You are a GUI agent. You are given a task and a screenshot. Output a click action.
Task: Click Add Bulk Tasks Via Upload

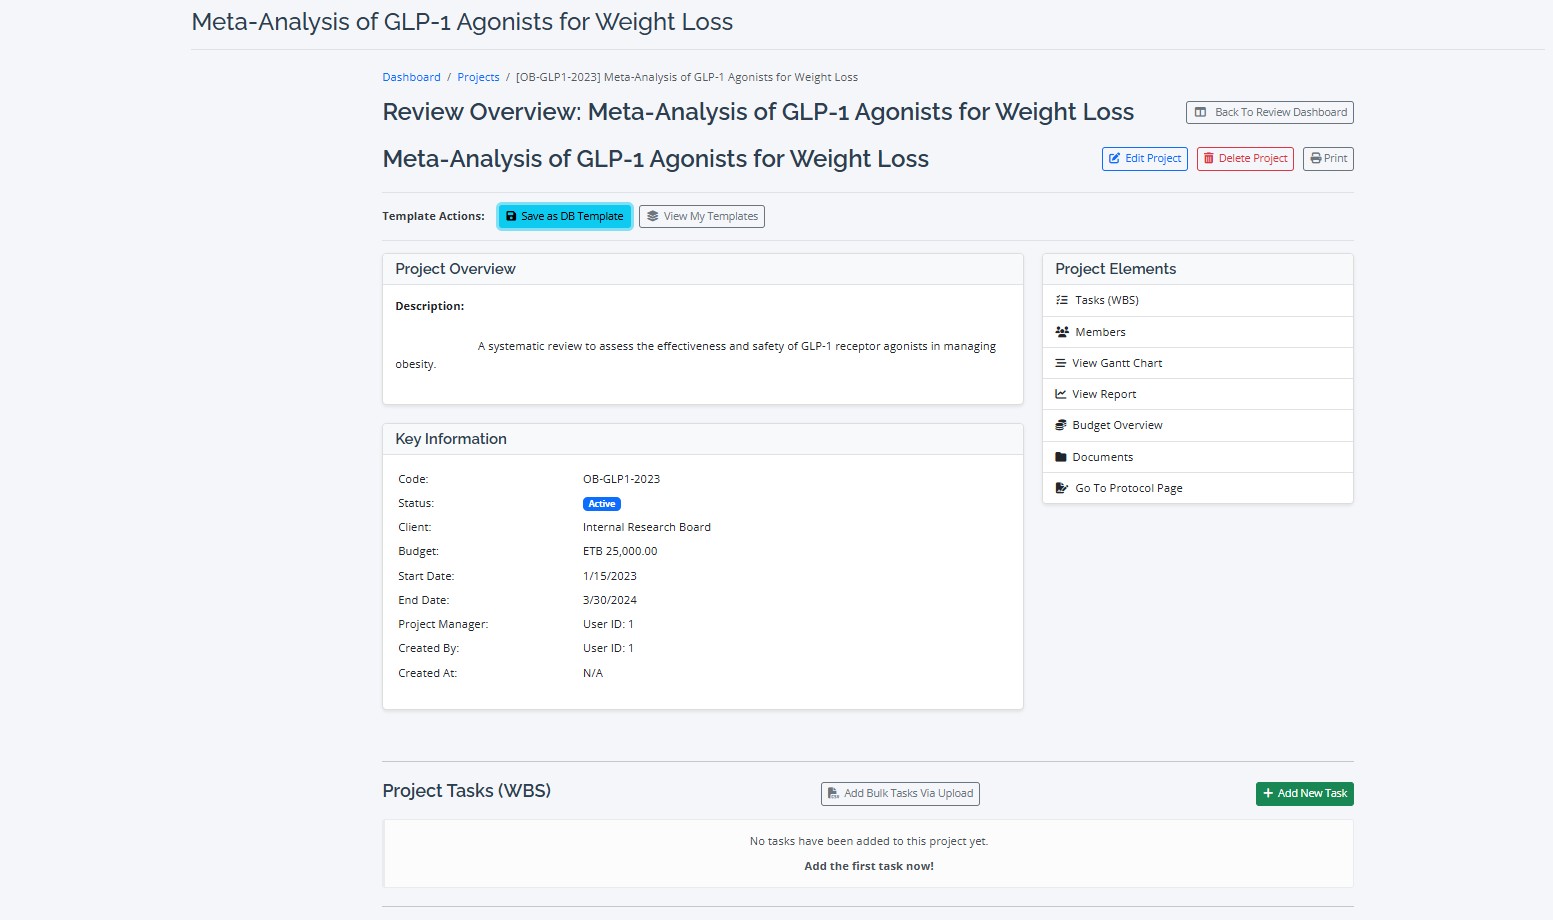900,793
